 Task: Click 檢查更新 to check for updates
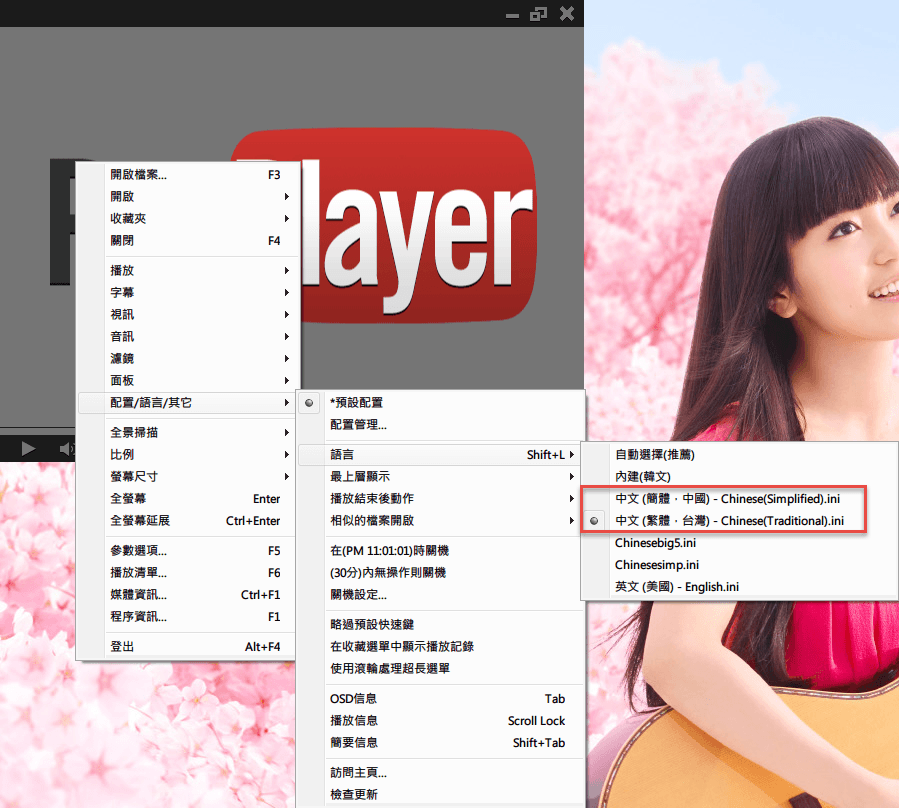click(353, 794)
